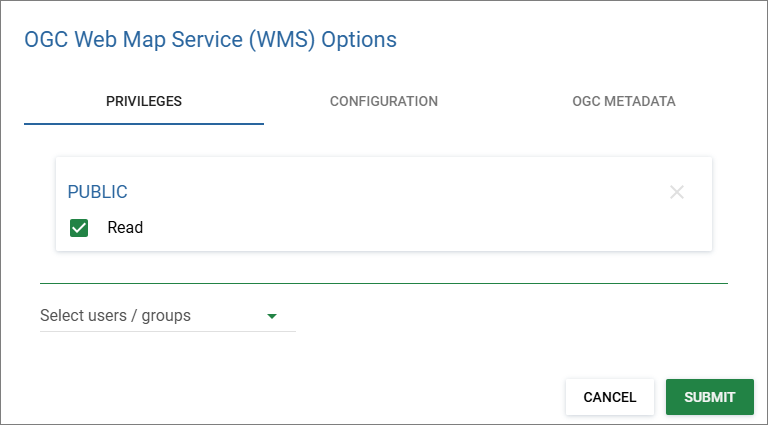Toggle Read permission via its text label
The width and height of the screenshot is (768, 425).
[x=125, y=228]
